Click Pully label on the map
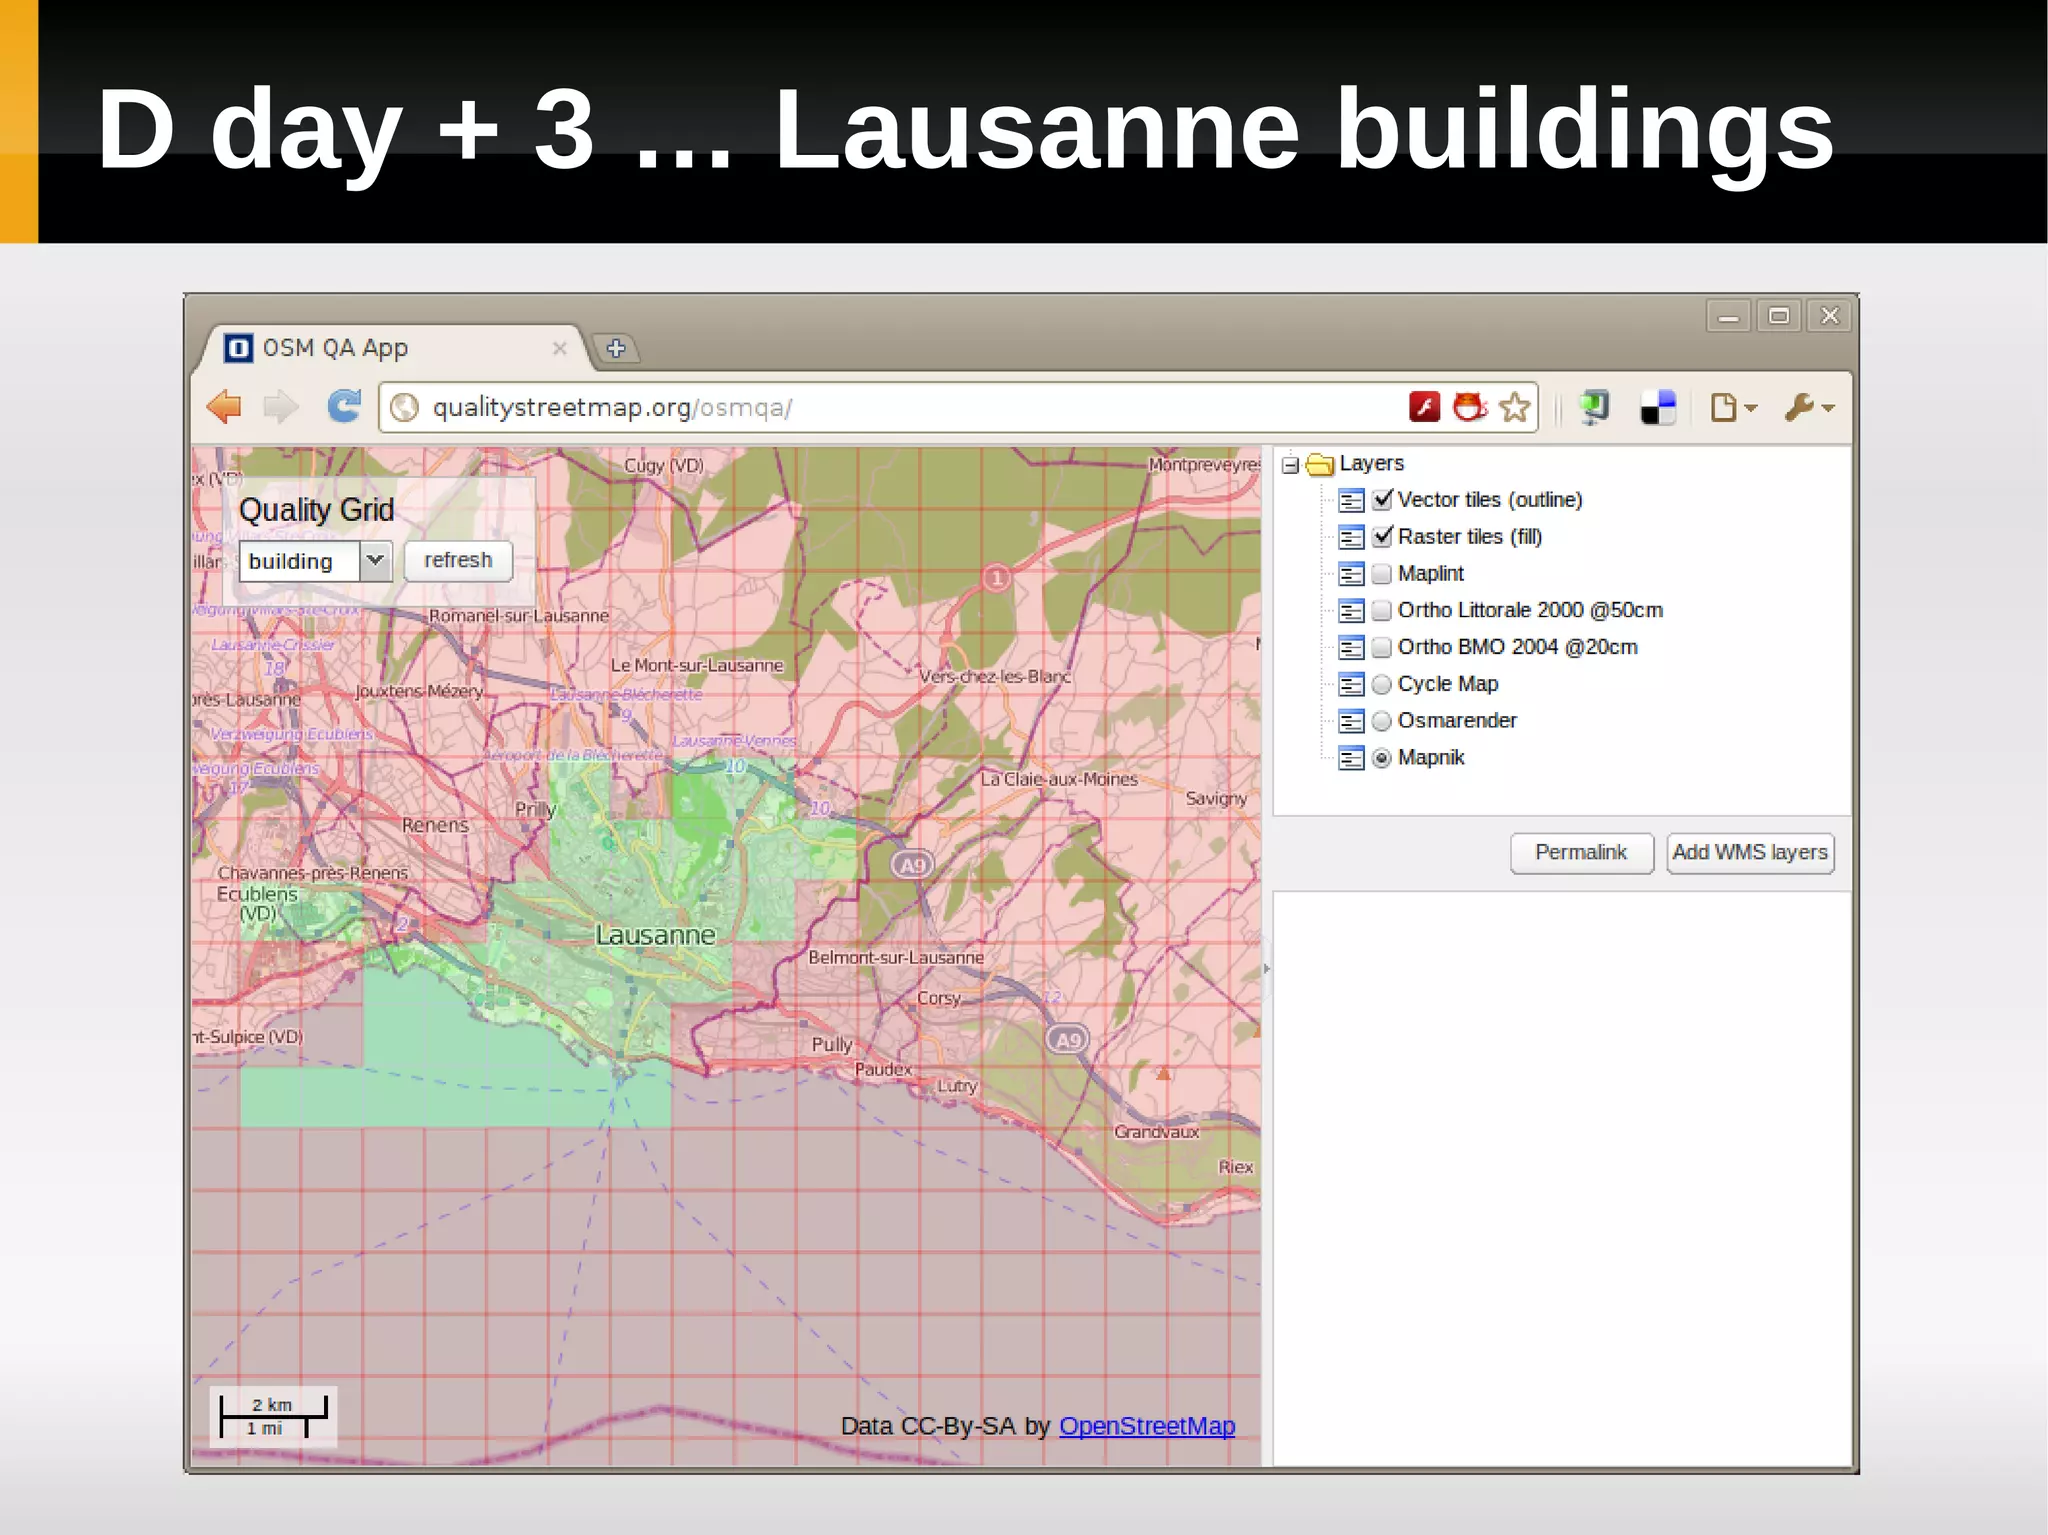The height and width of the screenshot is (1535, 2048). tap(832, 1045)
